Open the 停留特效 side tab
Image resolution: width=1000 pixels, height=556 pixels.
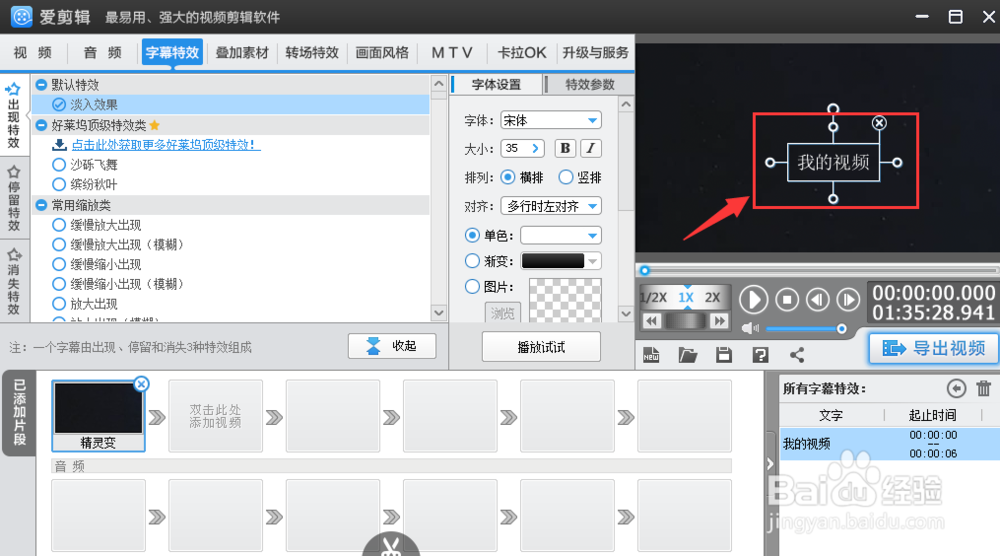click(x=13, y=198)
